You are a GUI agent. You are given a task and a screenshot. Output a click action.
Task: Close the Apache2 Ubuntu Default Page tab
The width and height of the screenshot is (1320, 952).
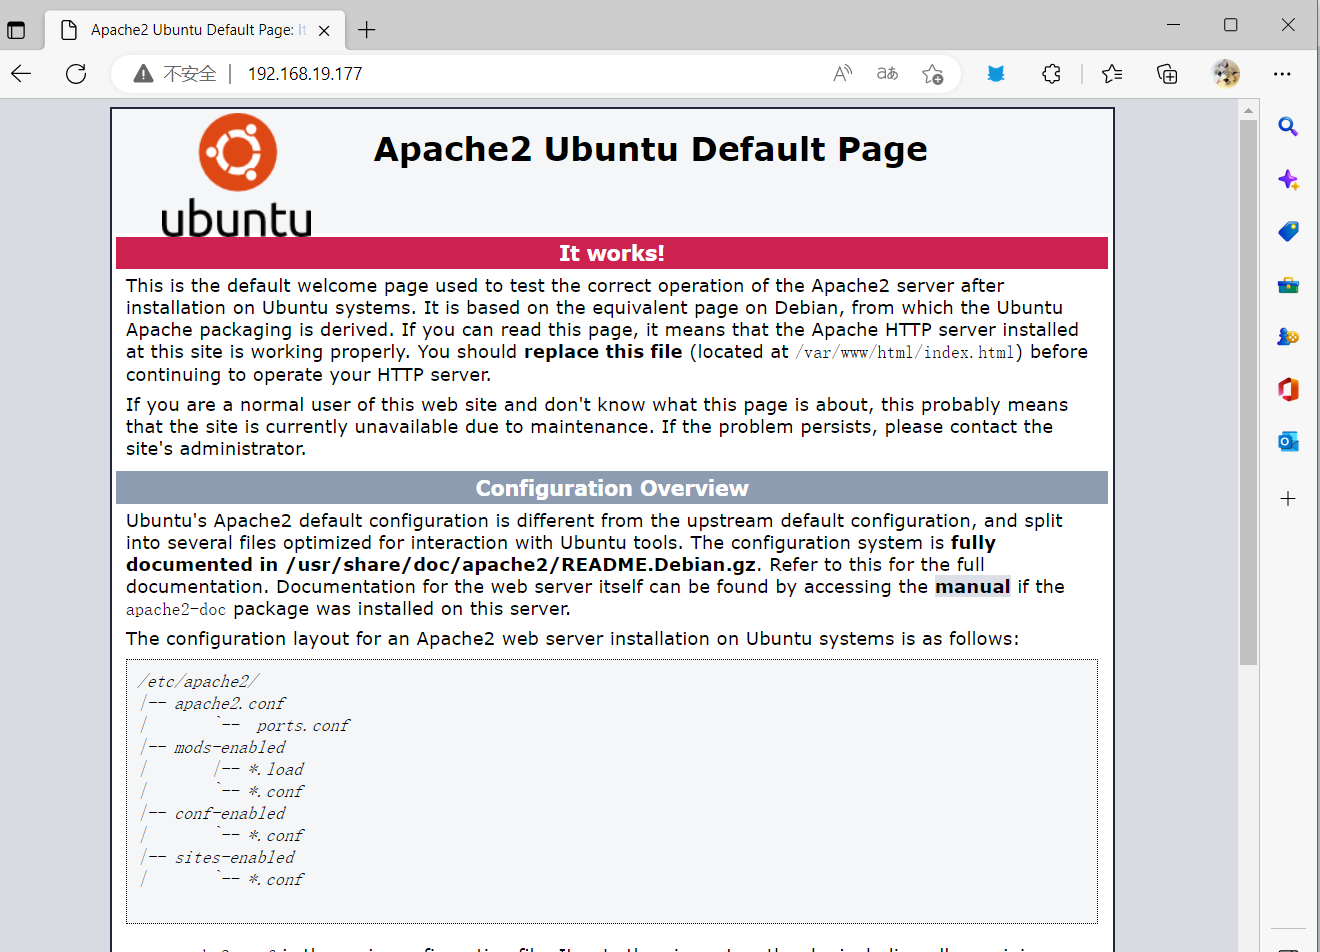tap(324, 31)
